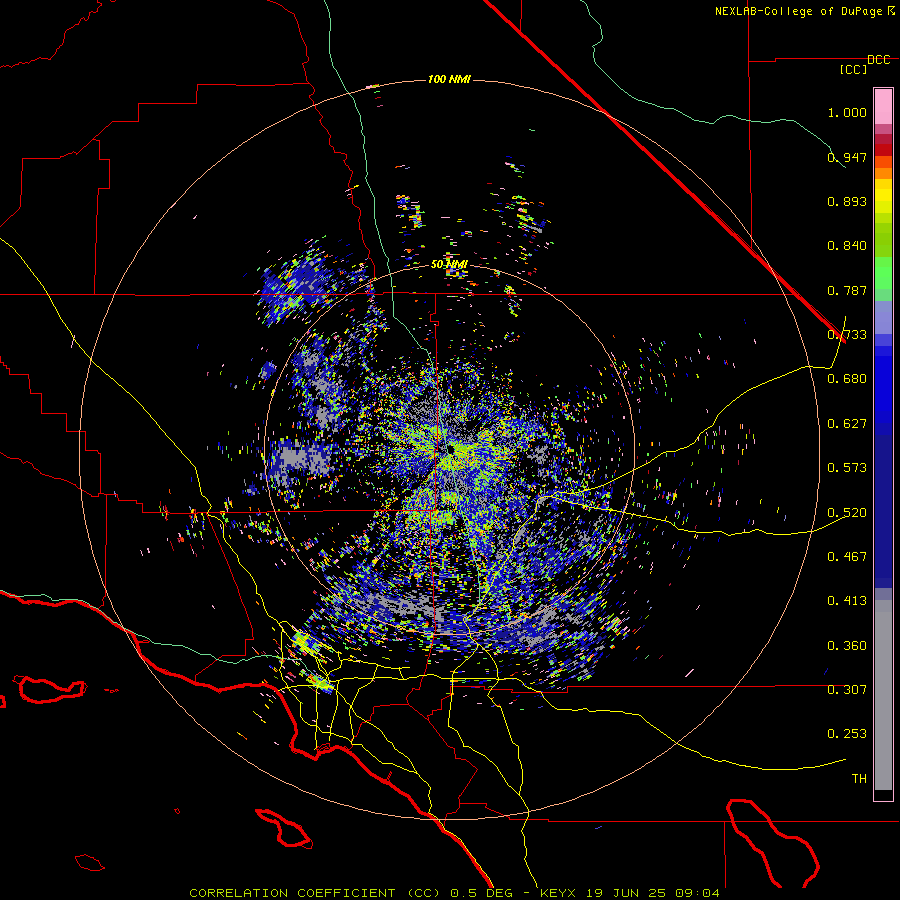Image resolution: width=900 pixels, height=900 pixels.
Task: Click the 0.573 scale value
Action: point(847,468)
